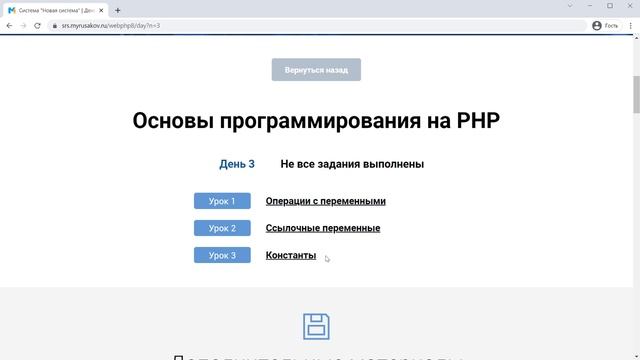Open the Гость profile icon
Viewport: 640px width, 360px height.
[597, 26]
